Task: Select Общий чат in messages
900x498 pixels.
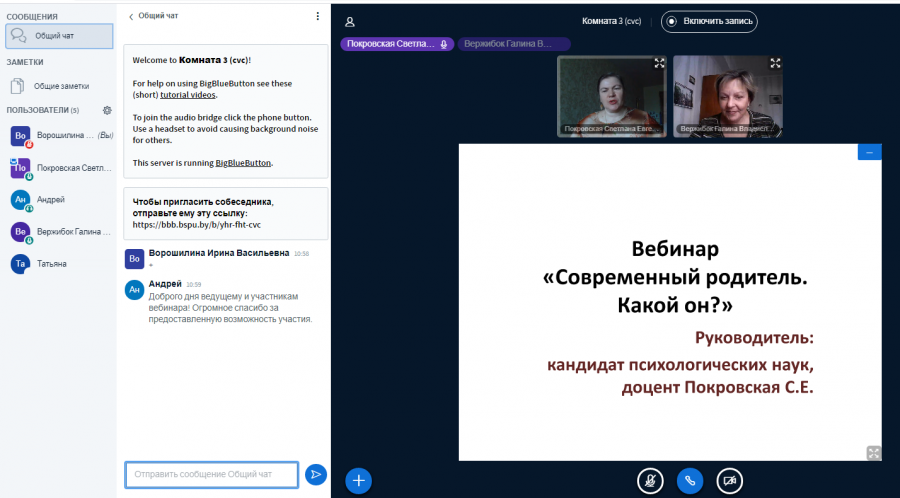Action: pos(59,36)
